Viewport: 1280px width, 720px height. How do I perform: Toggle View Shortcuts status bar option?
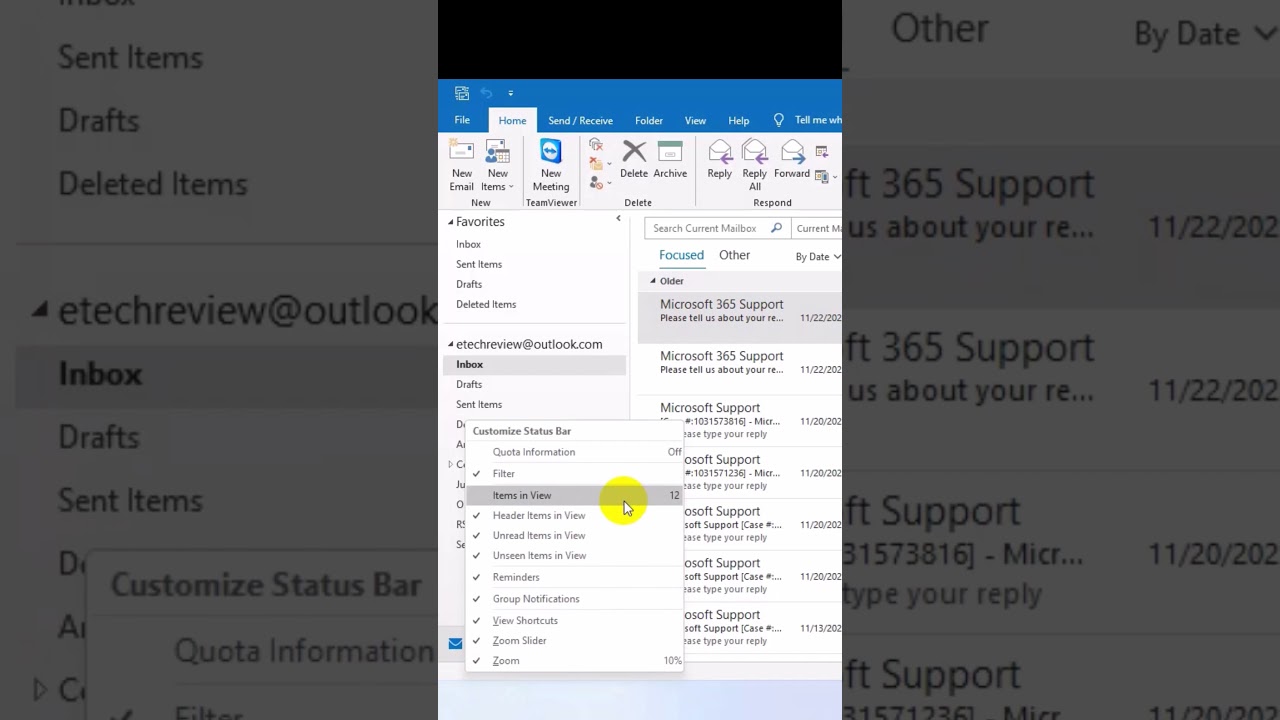coord(575,620)
